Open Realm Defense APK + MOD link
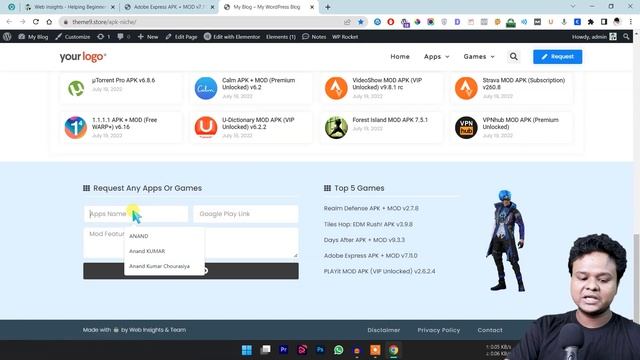 [x=371, y=208]
